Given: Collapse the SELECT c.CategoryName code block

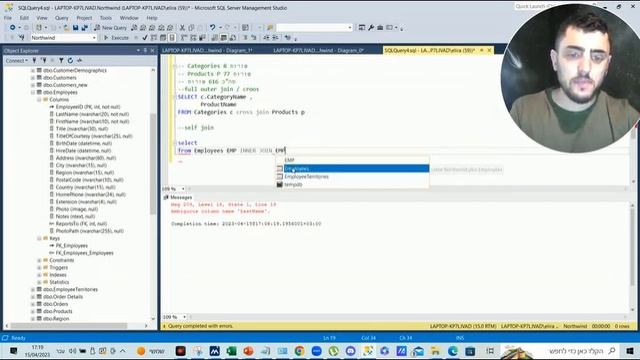Looking at the screenshot, I should (x=175, y=97).
